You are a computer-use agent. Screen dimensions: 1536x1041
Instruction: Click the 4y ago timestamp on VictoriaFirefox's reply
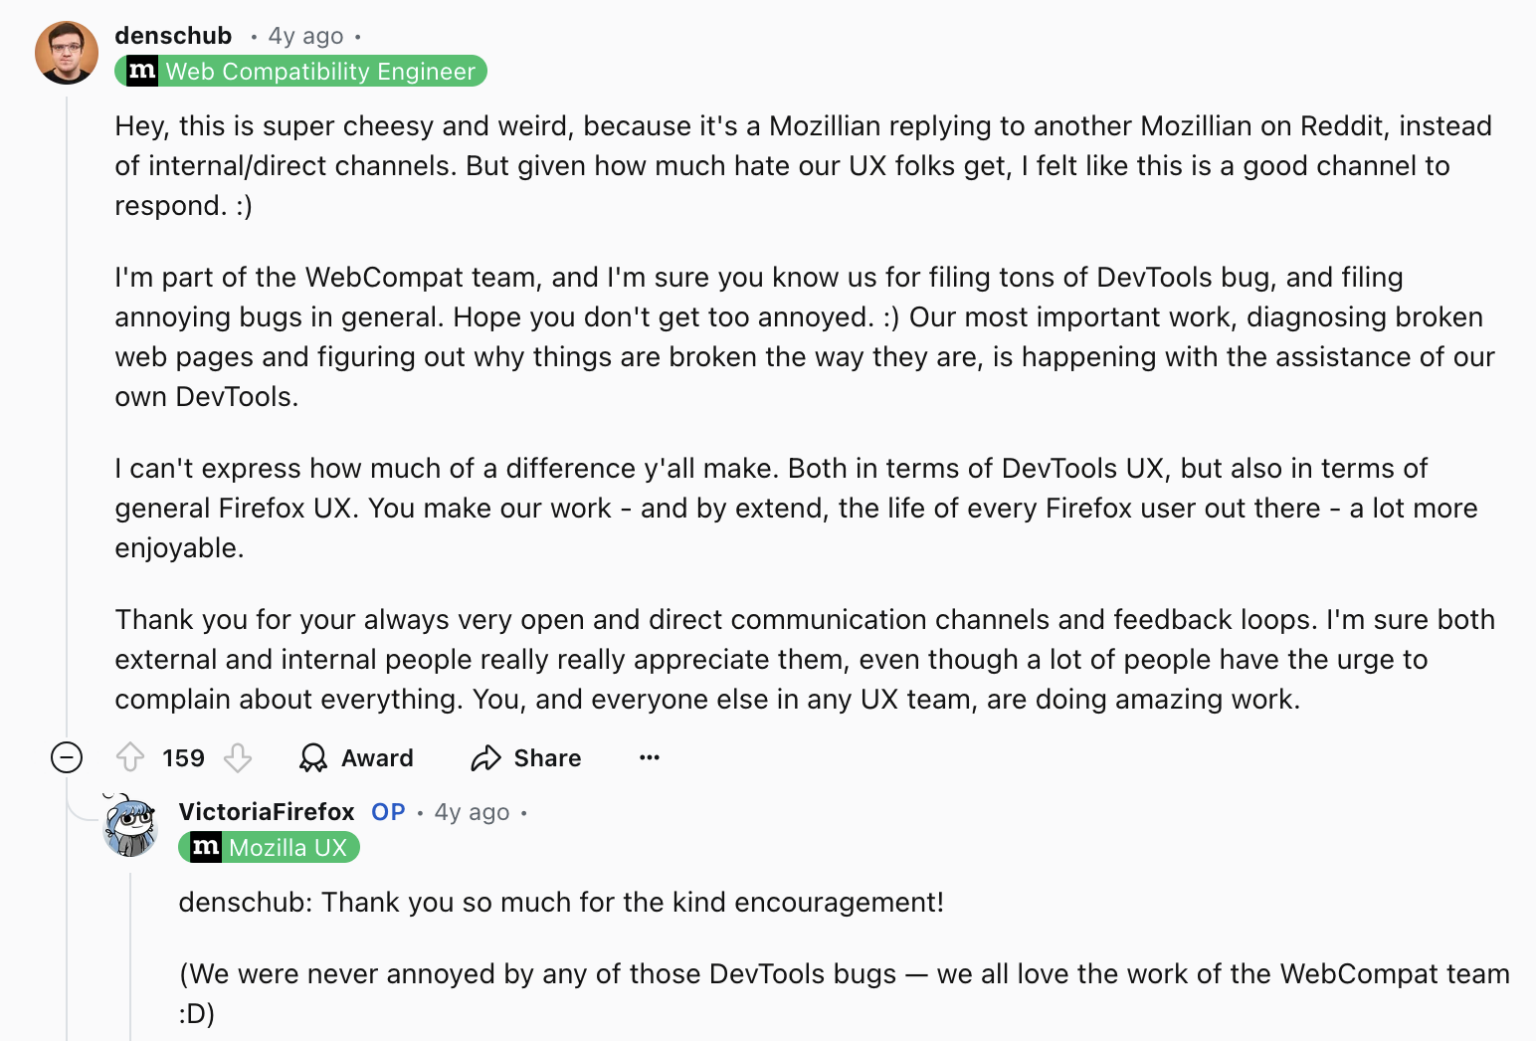469,812
